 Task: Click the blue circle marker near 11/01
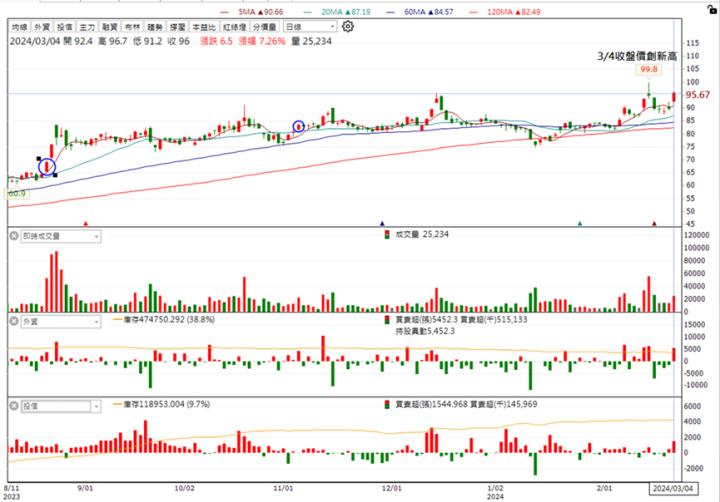tap(298, 126)
